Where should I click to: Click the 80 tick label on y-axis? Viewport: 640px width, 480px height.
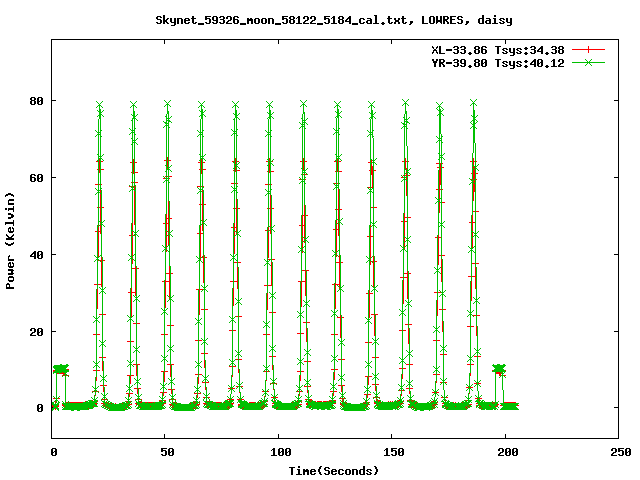point(36,101)
